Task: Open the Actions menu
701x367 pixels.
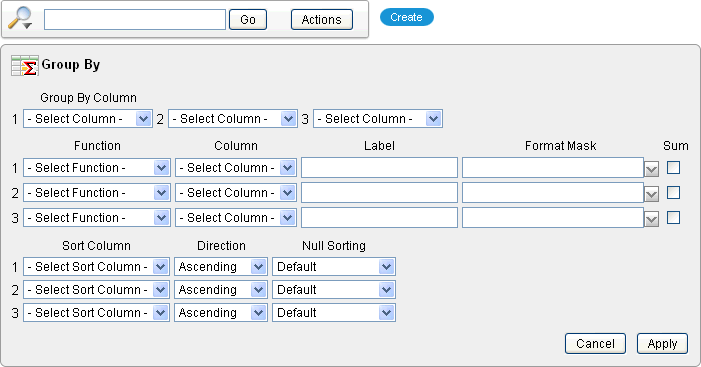Action: pyautogui.click(x=321, y=20)
